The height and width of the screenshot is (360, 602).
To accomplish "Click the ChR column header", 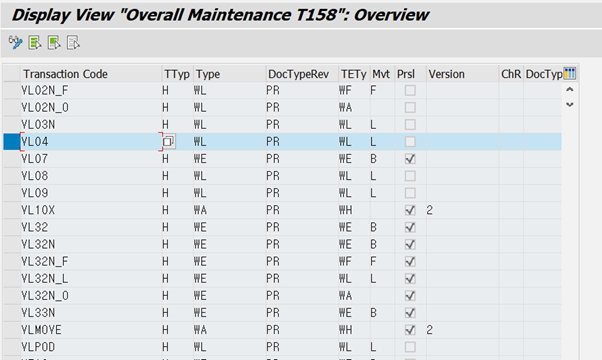I will tap(511, 74).
